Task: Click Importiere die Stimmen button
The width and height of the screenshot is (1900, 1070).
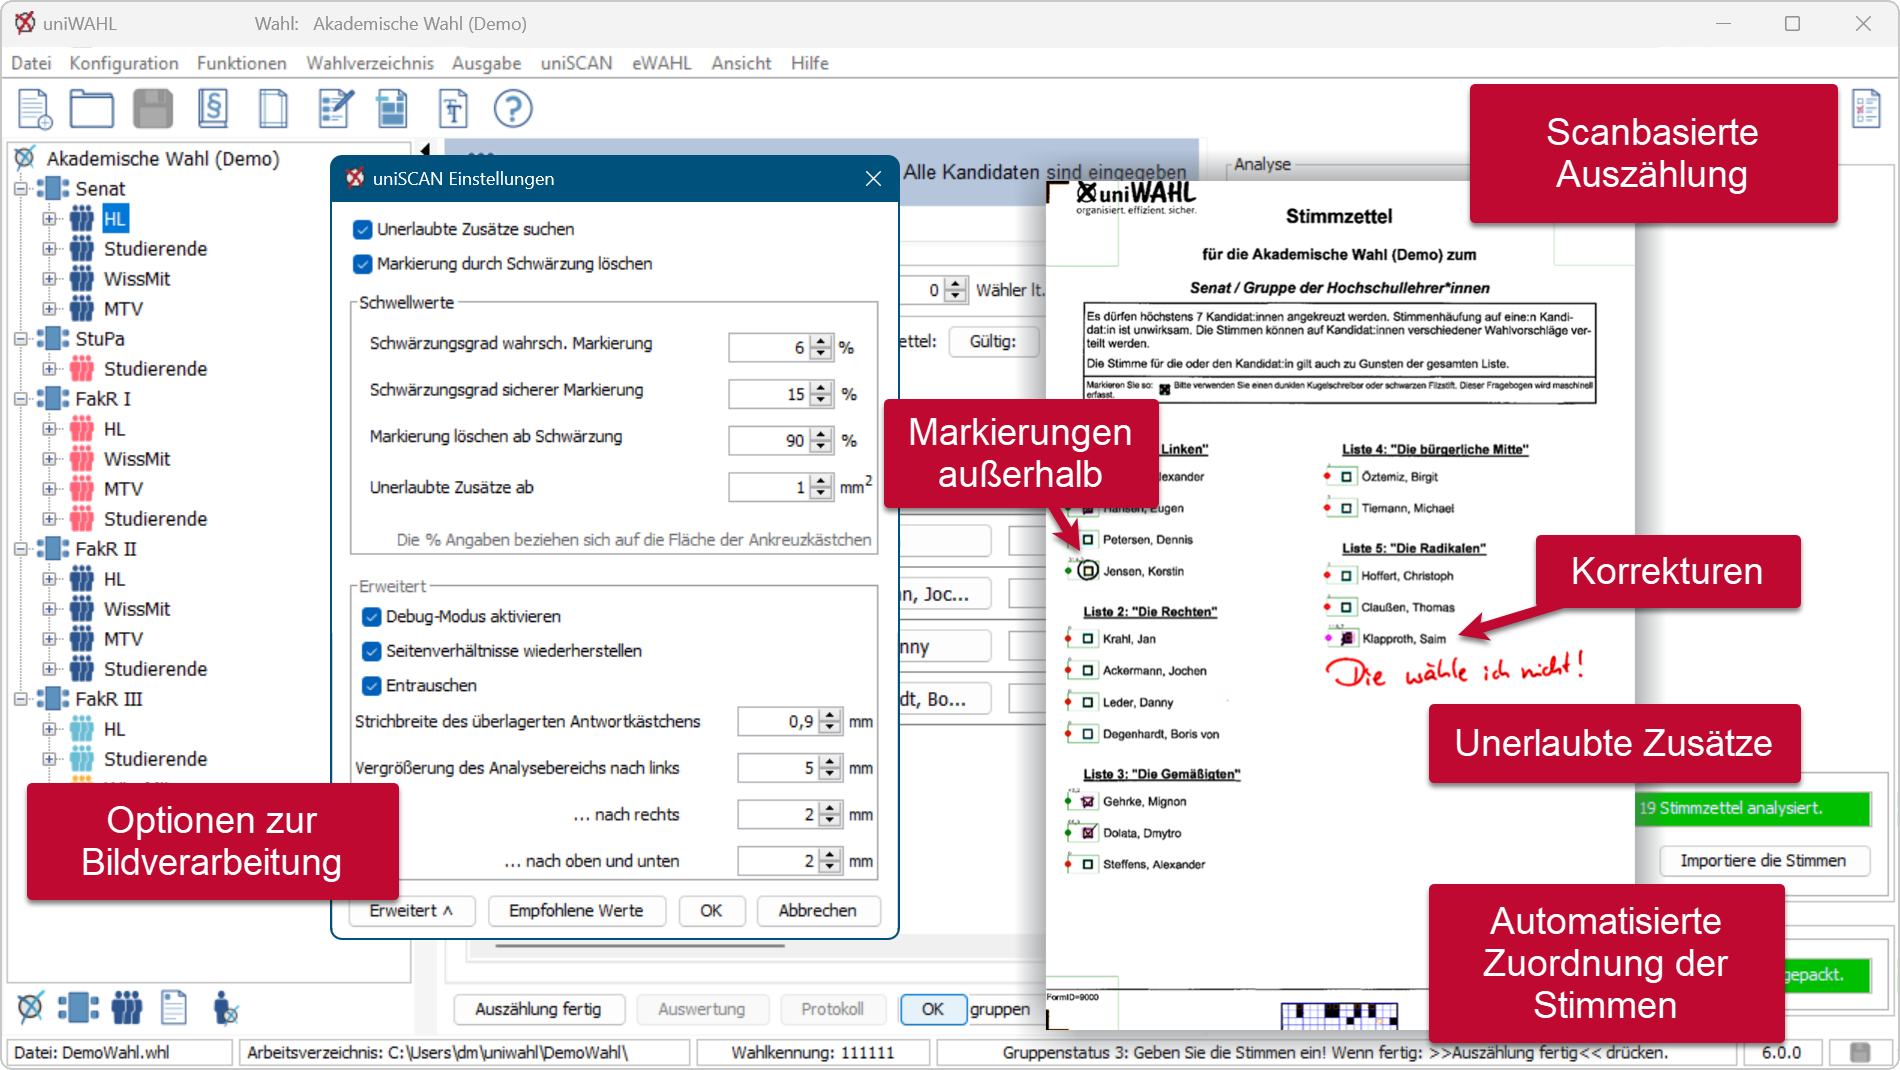Action: tap(1764, 860)
